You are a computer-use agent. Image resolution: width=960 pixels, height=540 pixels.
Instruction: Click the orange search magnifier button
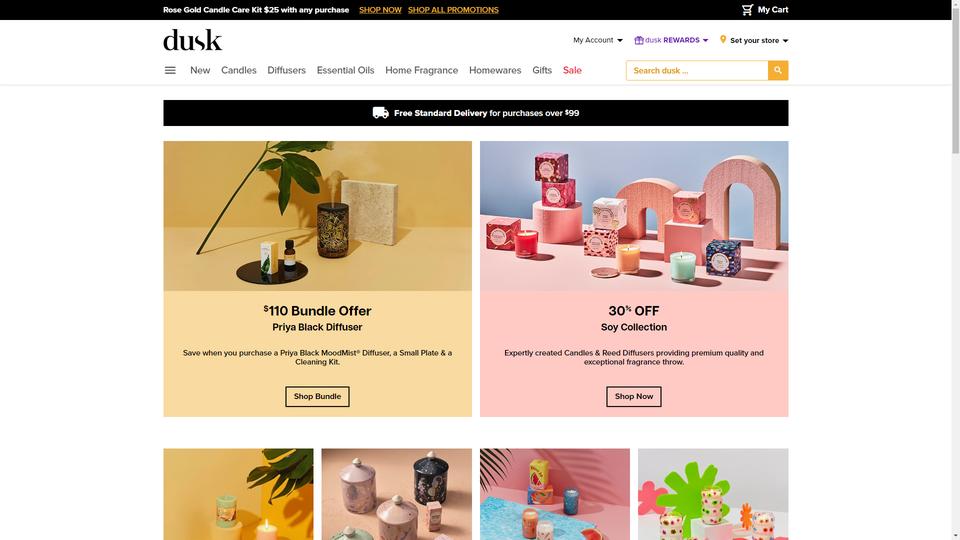[778, 70]
